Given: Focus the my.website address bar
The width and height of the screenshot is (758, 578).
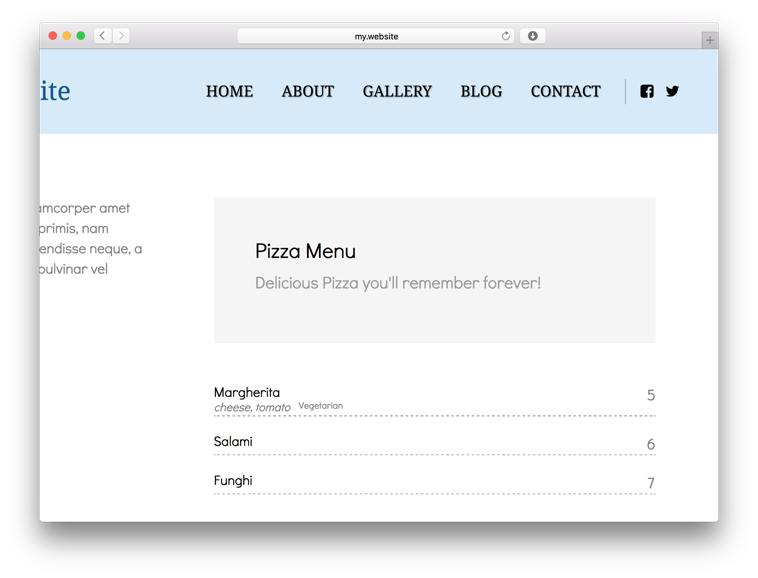Looking at the screenshot, I should pos(376,36).
